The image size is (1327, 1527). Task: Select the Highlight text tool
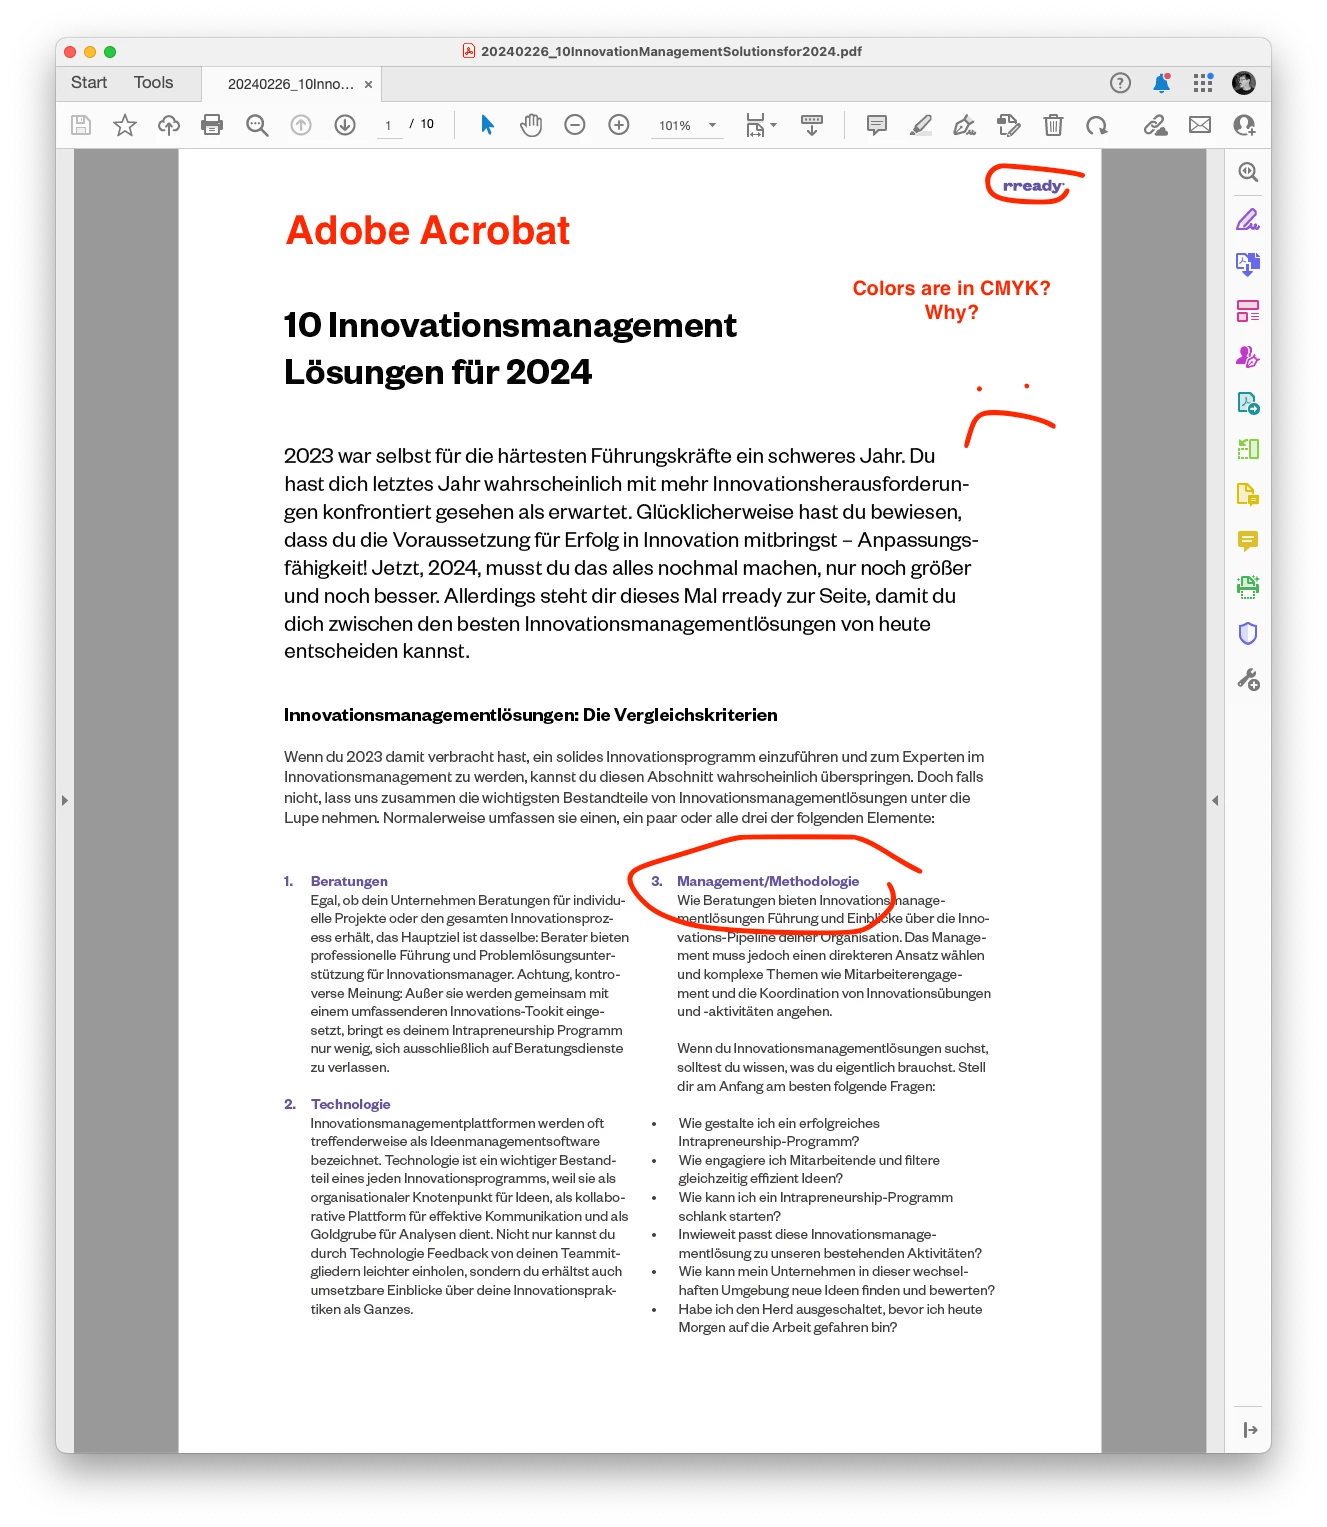[x=921, y=125]
